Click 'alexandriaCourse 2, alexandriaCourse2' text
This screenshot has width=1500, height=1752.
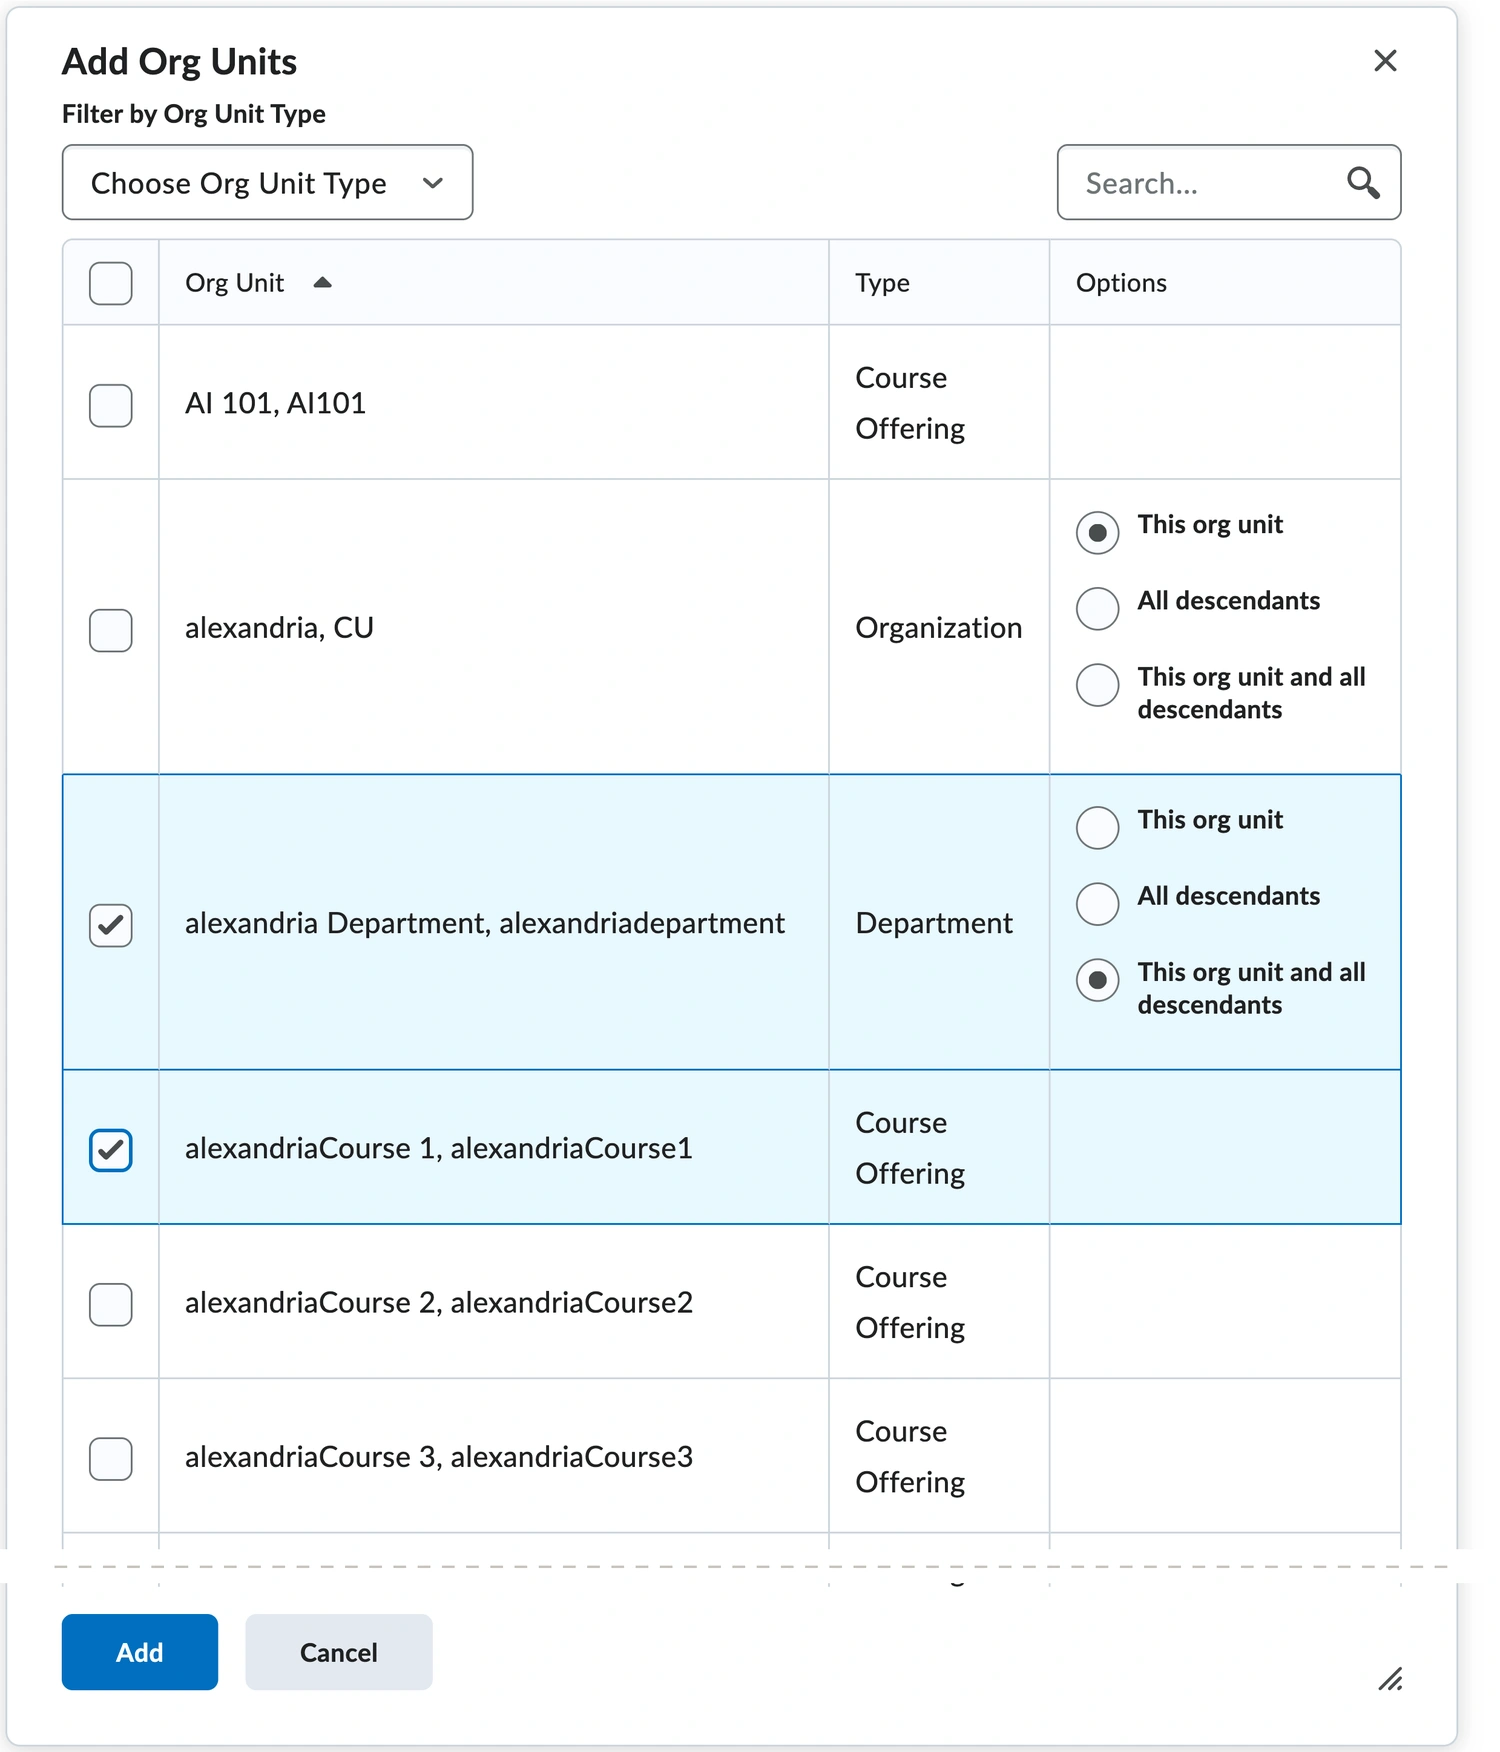tap(439, 1302)
